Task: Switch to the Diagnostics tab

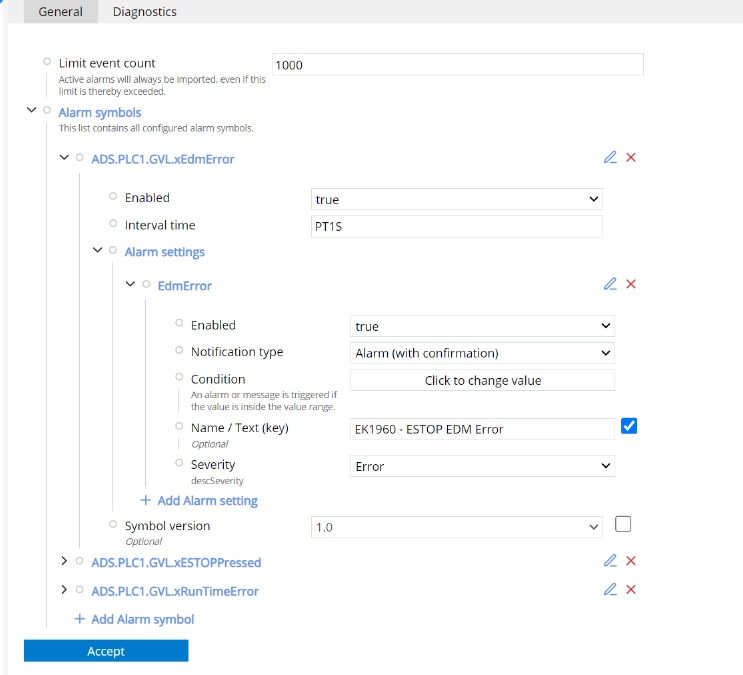Action: coord(145,11)
